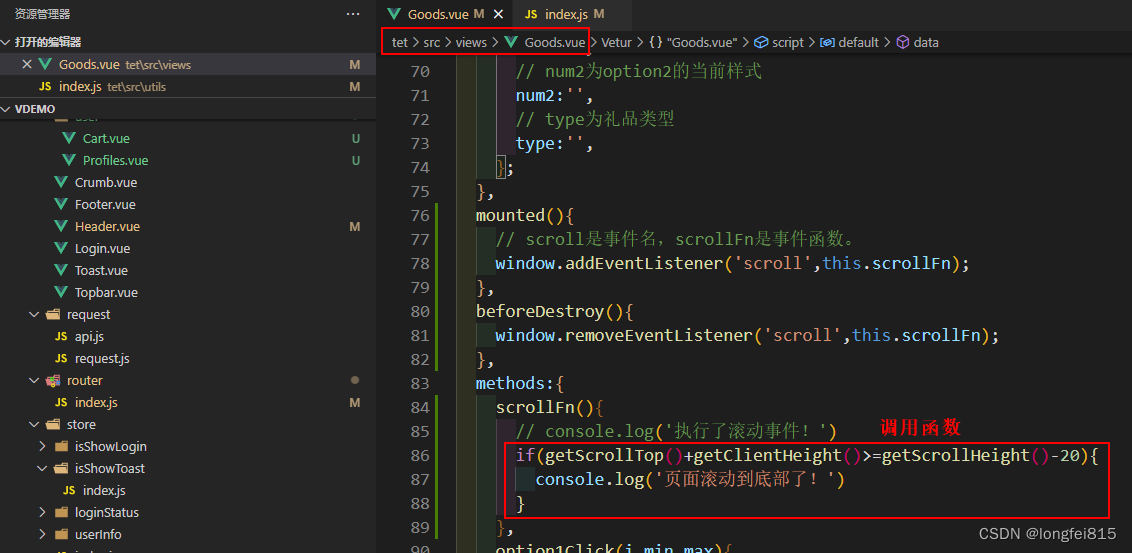This screenshot has height=553, width=1132.
Task: Collapse the store folder
Action: [x=34, y=424]
